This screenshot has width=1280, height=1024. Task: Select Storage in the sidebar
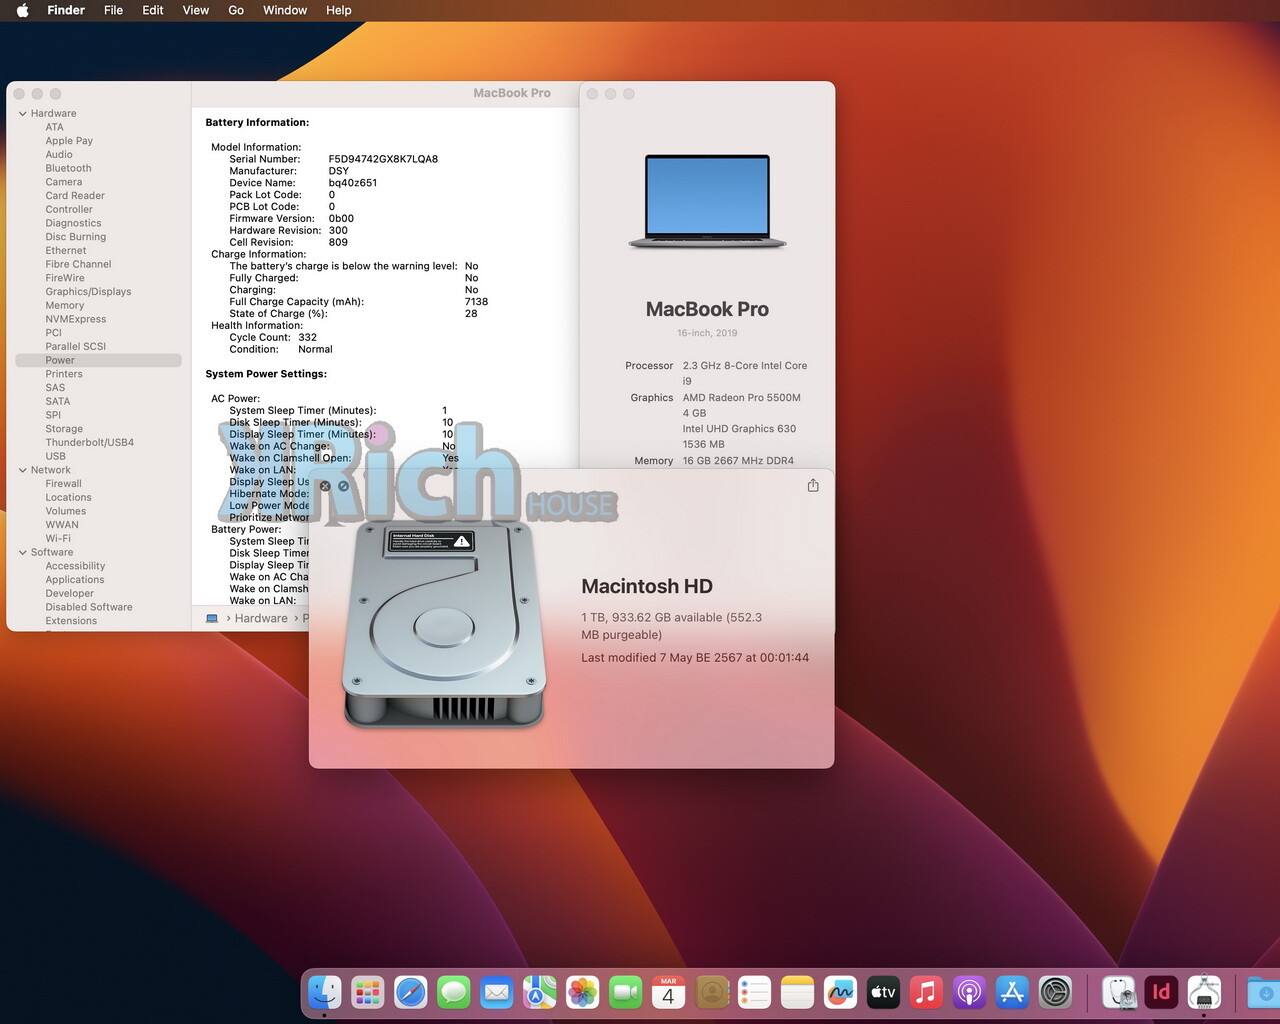pos(64,429)
